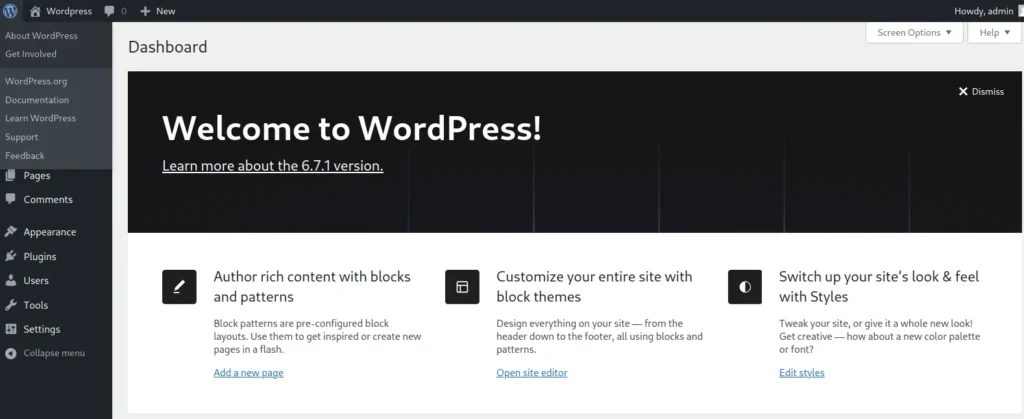Expand the Screen Options dropdown
1024x419 pixels.
pos(914,33)
